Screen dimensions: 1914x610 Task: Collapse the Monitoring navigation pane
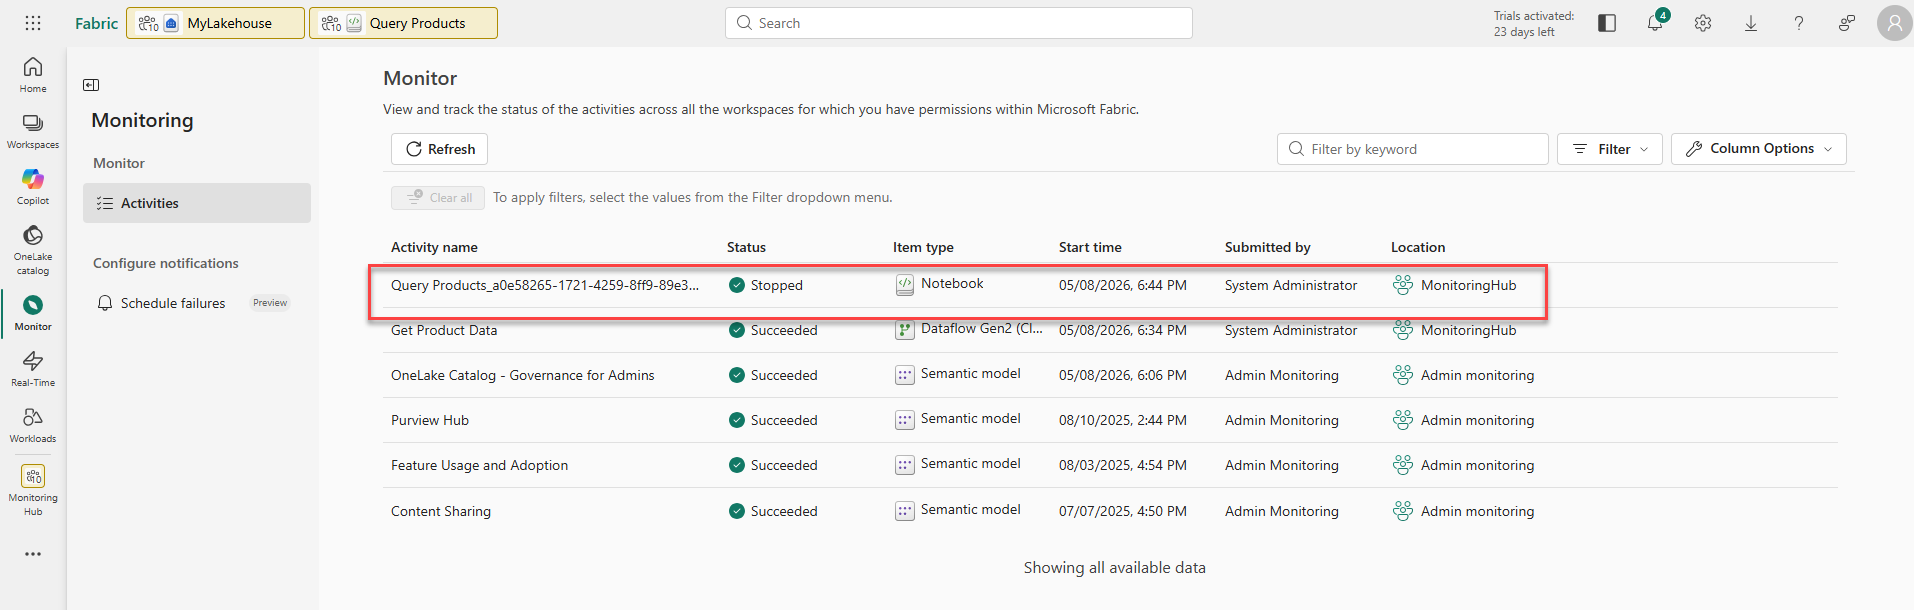[x=91, y=85]
